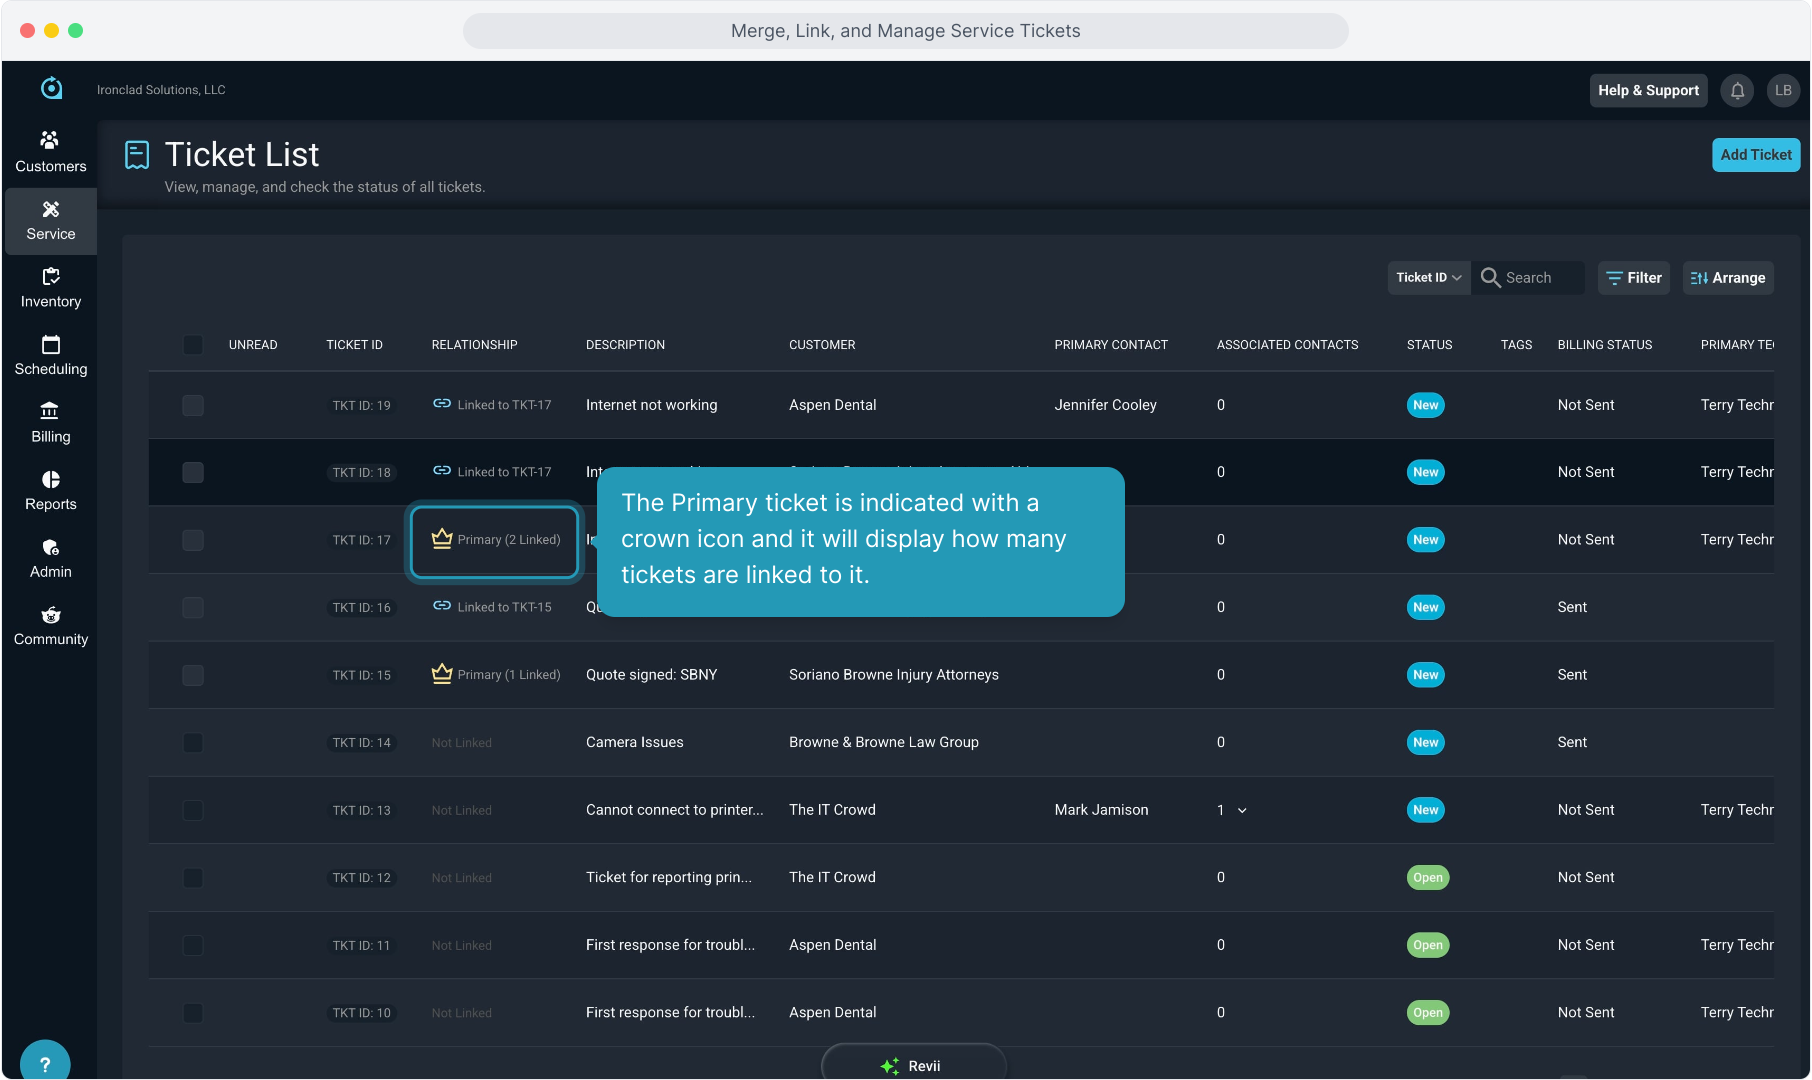The image size is (1812, 1080).
Task: Open the Filter options
Action: (1634, 278)
